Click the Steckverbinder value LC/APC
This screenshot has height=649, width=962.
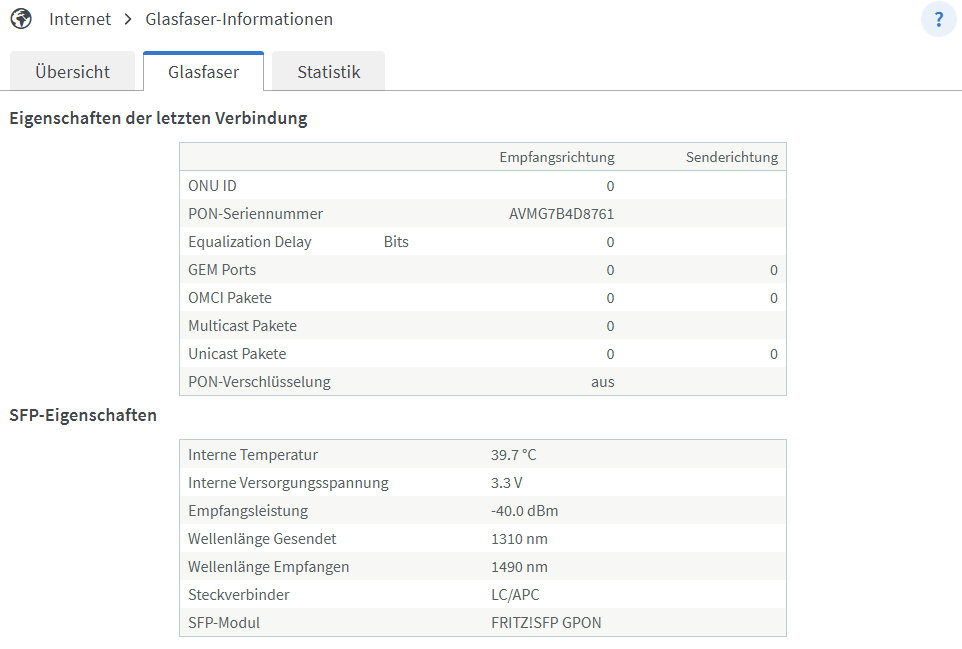515,594
